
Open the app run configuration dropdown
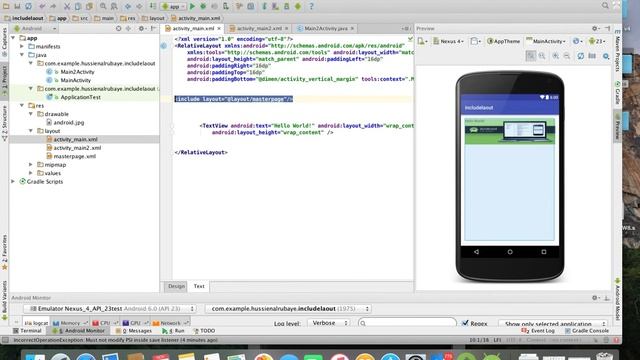coord(173,6)
